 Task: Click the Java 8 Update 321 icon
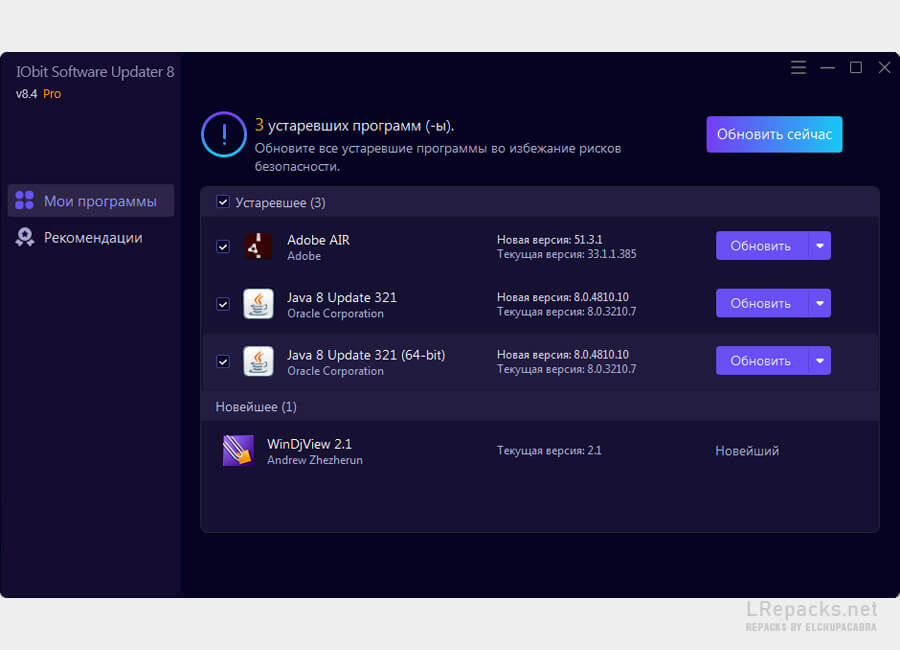[x=258, y=304]
